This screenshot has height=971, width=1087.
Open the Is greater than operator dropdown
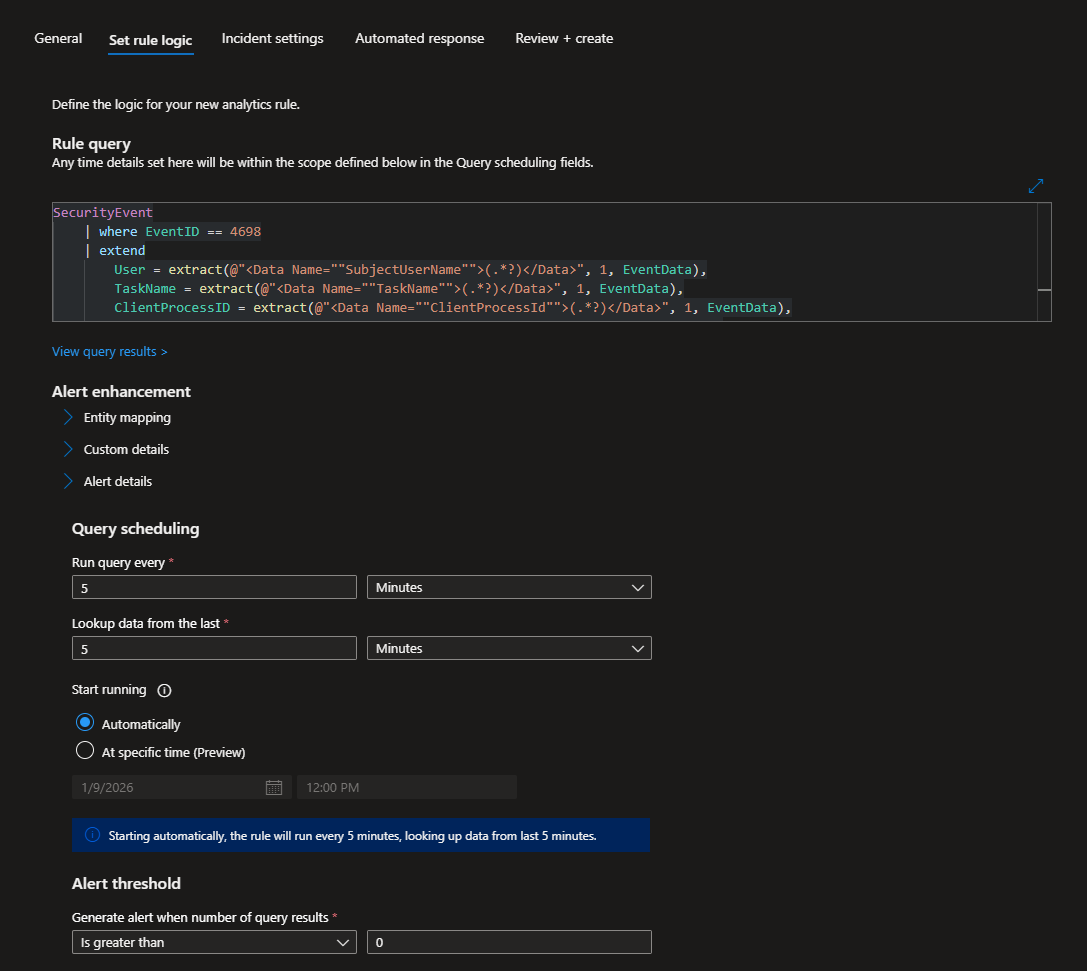(x=214, y=942)
